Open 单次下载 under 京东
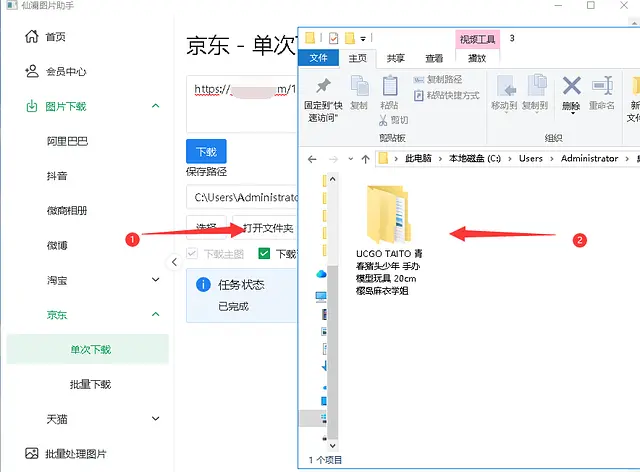 pos(87,350)
